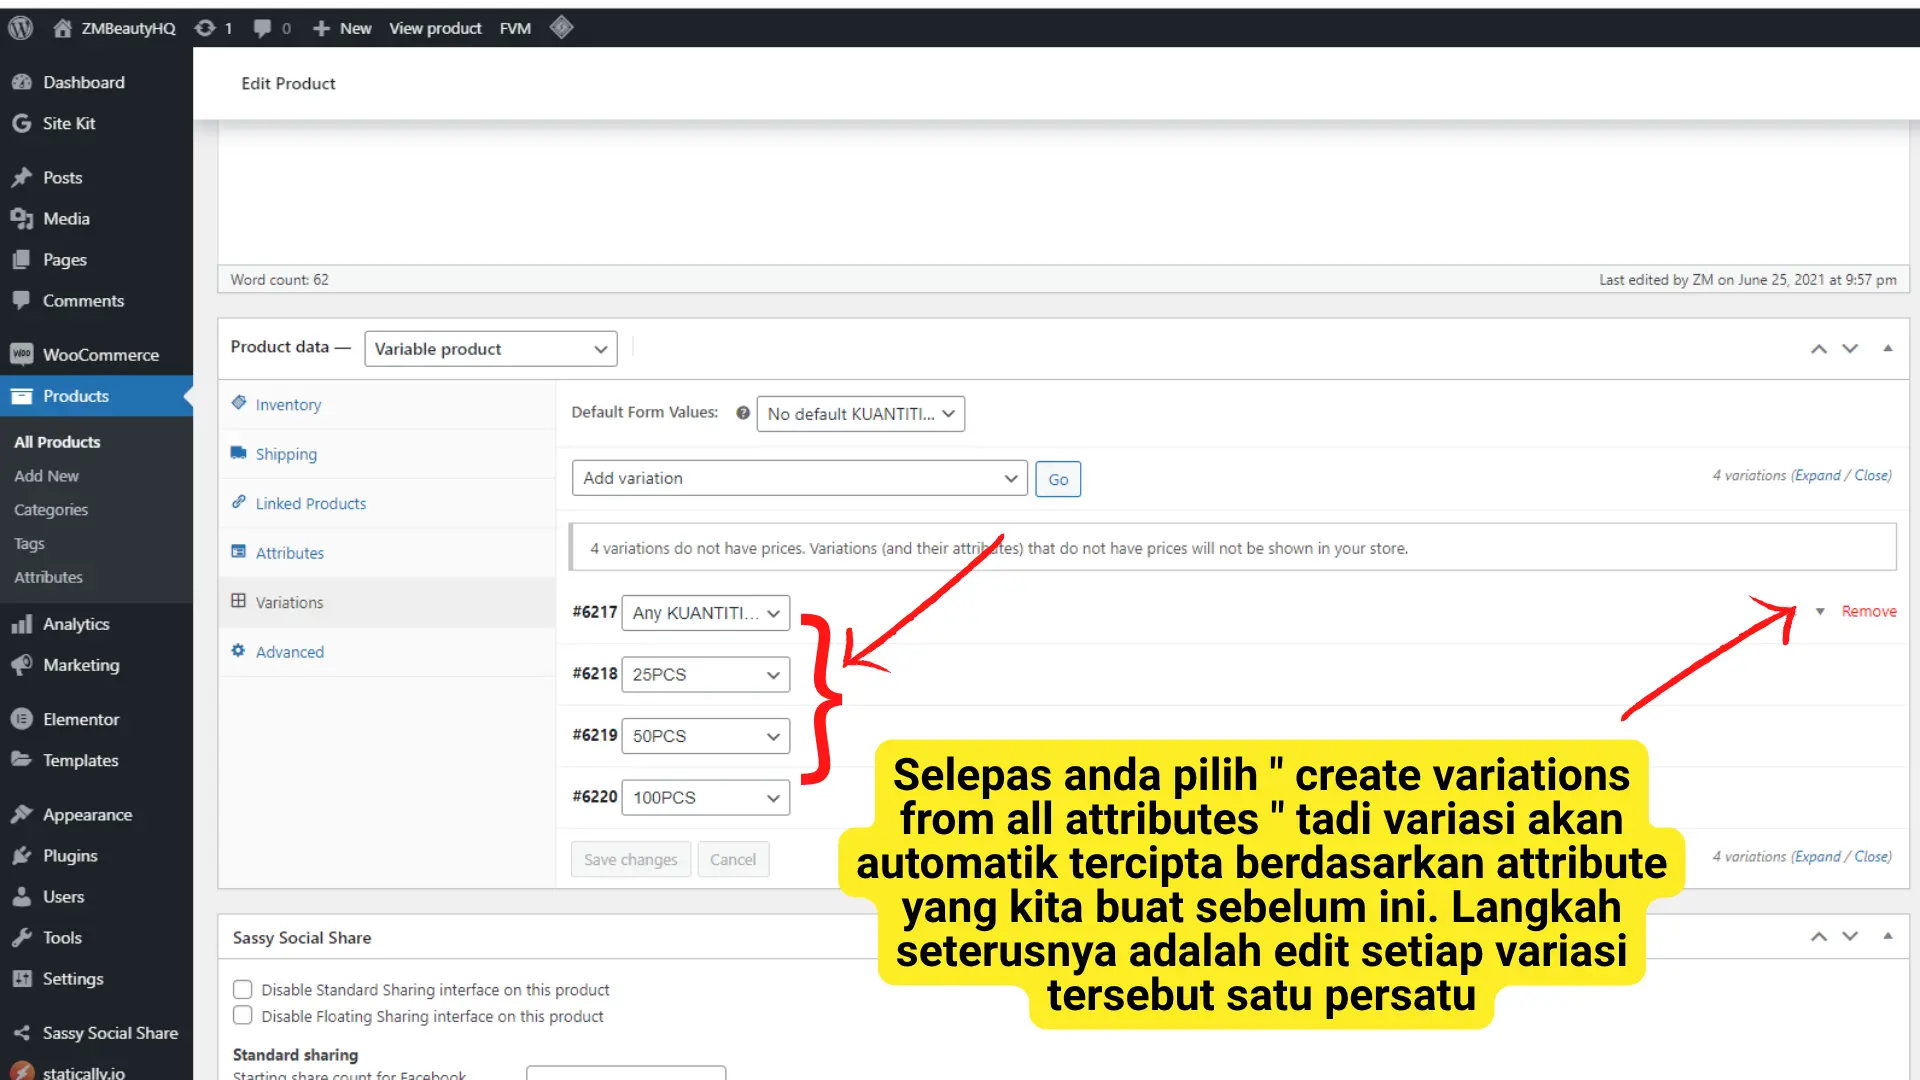Click the Cancel button
The image size is (1920, 1080).
pos(733,859)
